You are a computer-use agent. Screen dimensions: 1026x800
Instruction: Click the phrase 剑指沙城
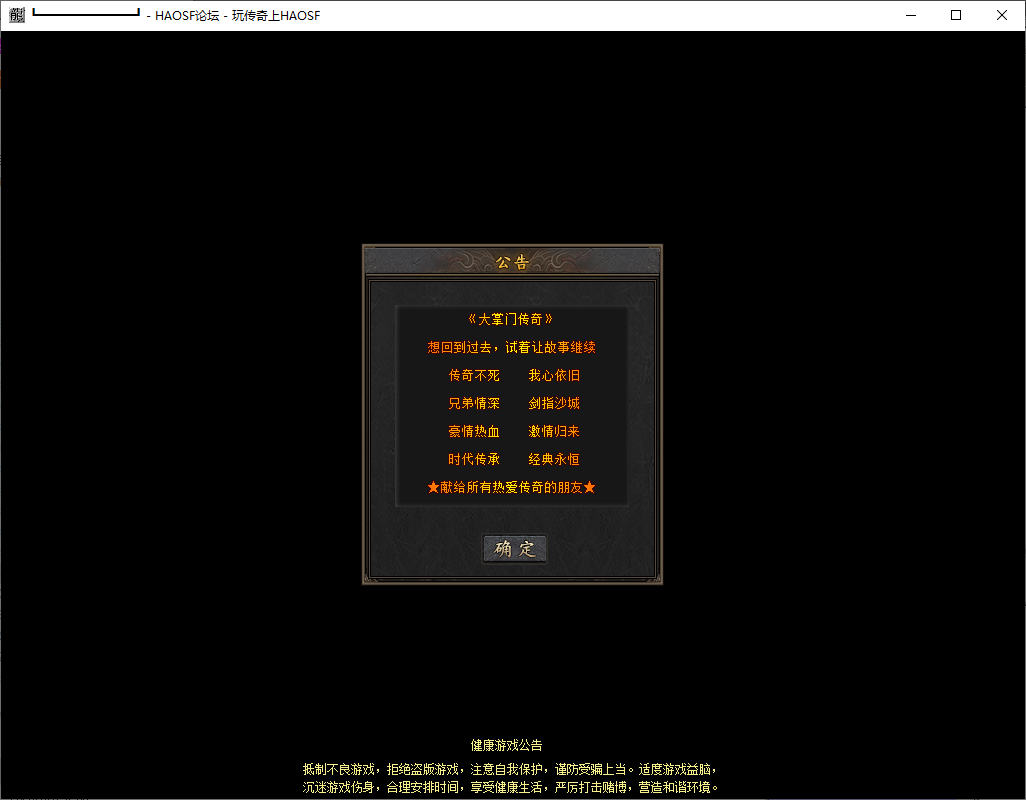[554, 404]
